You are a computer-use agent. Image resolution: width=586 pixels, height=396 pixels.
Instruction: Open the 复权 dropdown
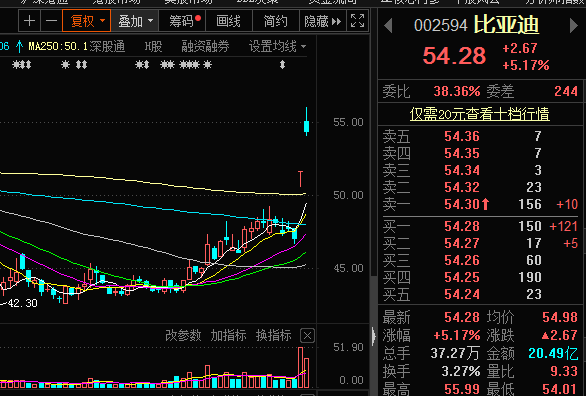coord(87,21)
